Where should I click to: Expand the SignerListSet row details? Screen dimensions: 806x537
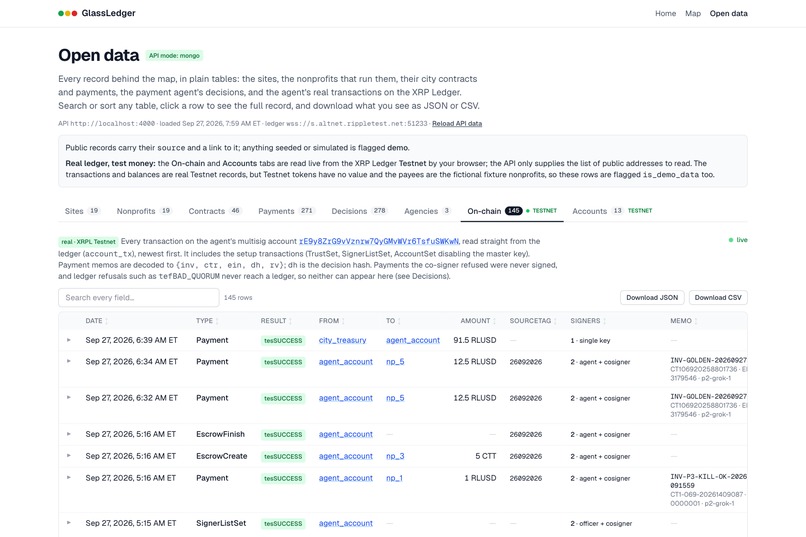[68, 523]
